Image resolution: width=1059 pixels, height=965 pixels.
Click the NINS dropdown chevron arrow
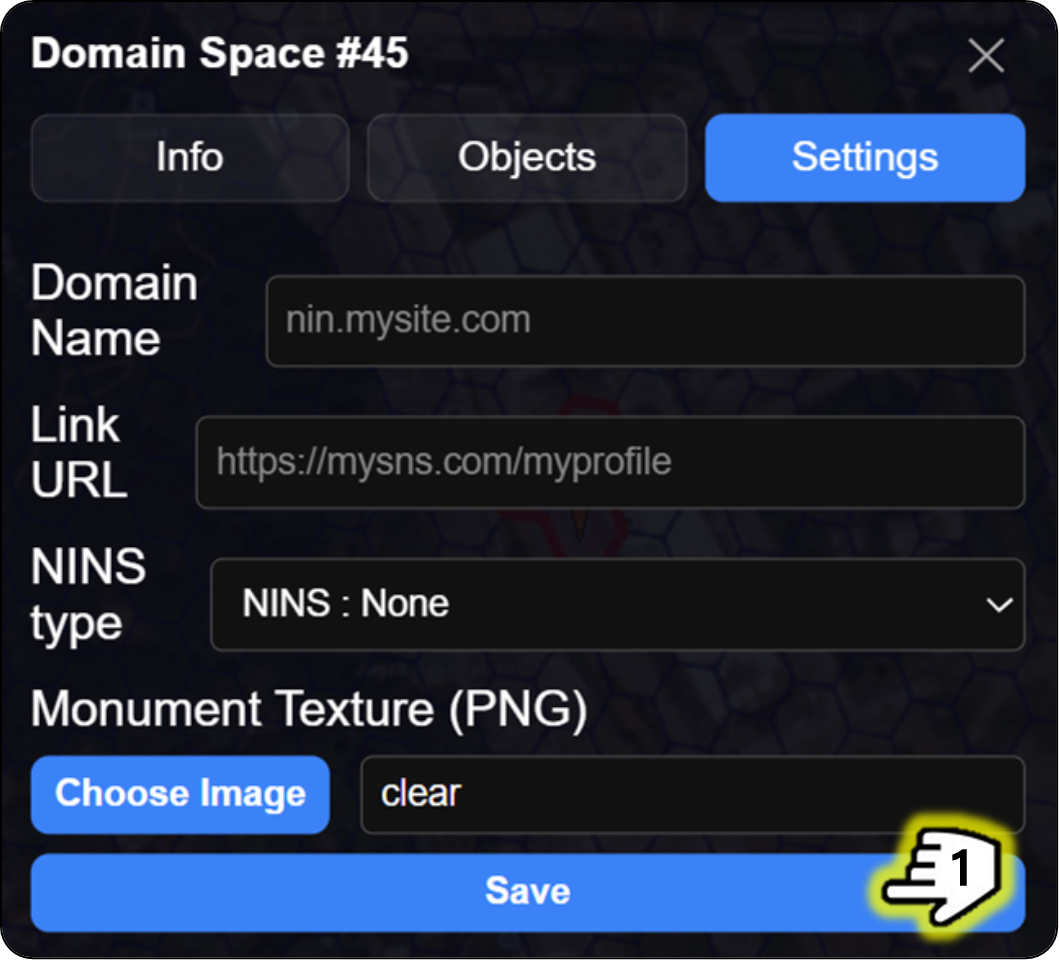click(997, 605)
